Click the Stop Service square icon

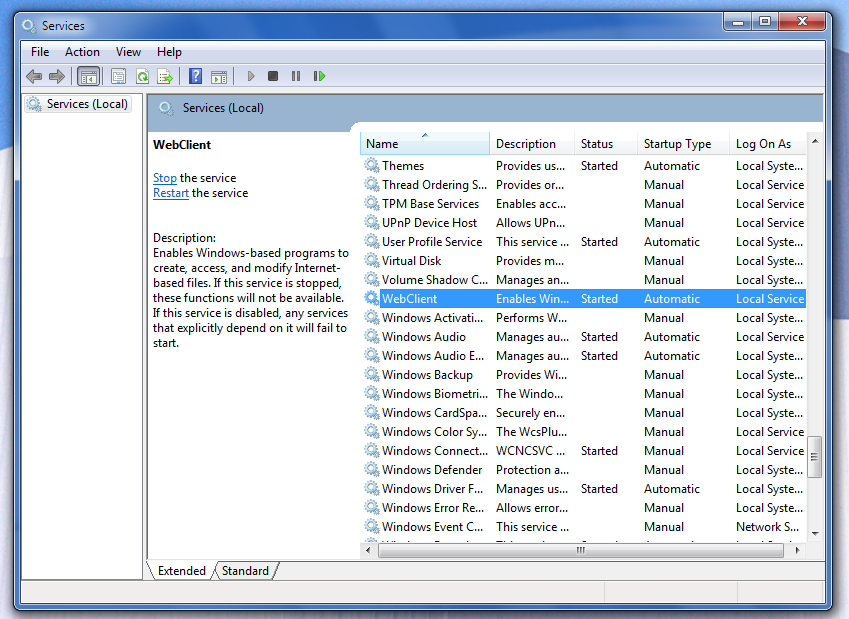pos(273,76)
